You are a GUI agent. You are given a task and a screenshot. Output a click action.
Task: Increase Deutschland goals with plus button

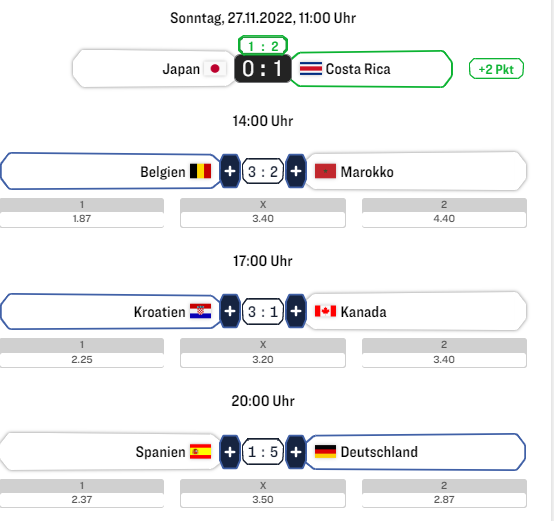(x=296, y=452)
